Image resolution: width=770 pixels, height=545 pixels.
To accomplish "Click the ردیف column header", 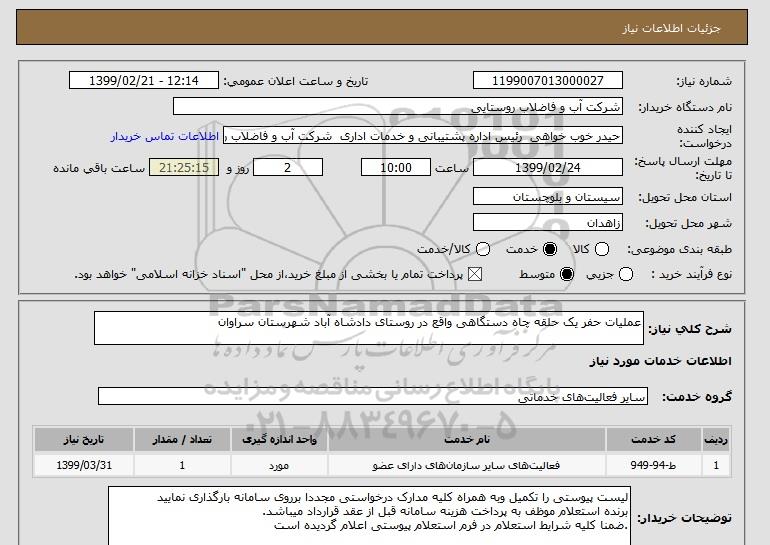I will point(716,439).
